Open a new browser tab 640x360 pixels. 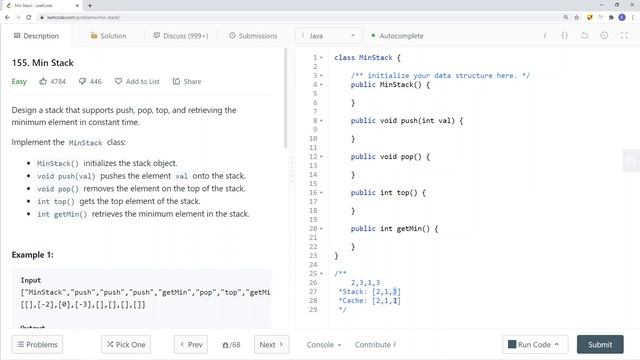pyautogui.click(x=90, y=6)
